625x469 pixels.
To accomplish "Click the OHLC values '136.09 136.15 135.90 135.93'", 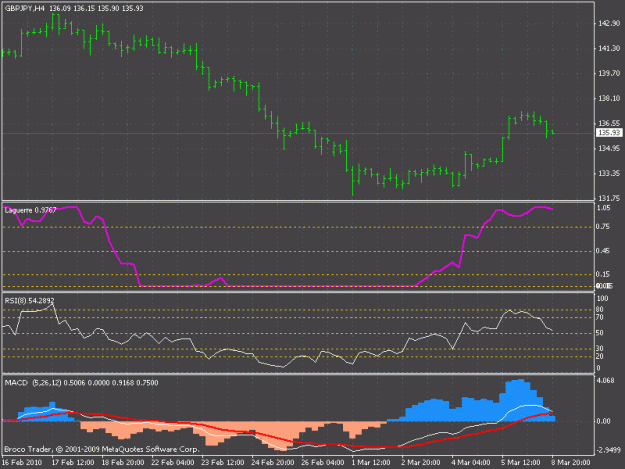I will 96,8.
